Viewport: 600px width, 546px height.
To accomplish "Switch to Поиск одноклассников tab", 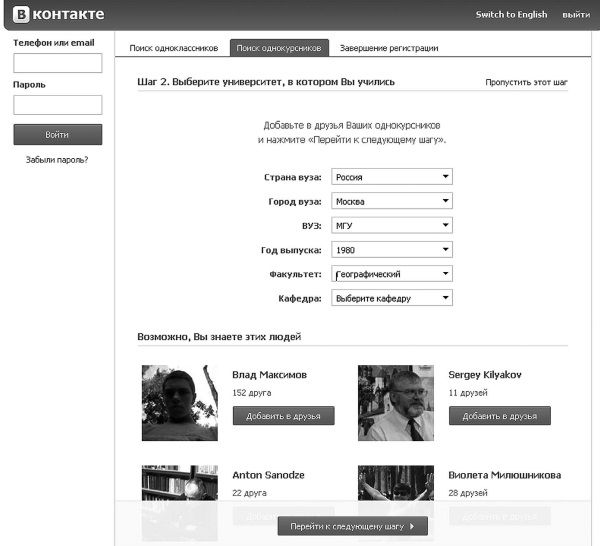I will coord(174,48).
